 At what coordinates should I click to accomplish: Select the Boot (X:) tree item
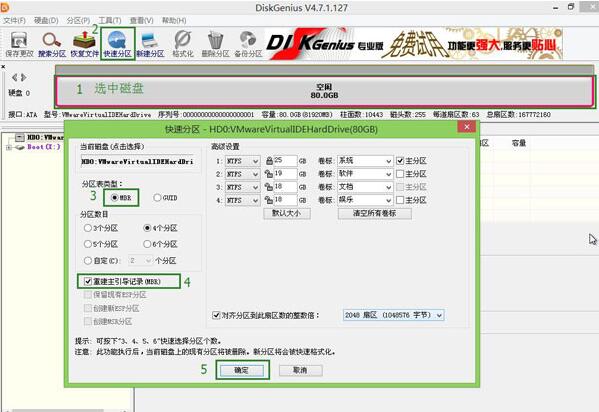(x=43, y=147)
